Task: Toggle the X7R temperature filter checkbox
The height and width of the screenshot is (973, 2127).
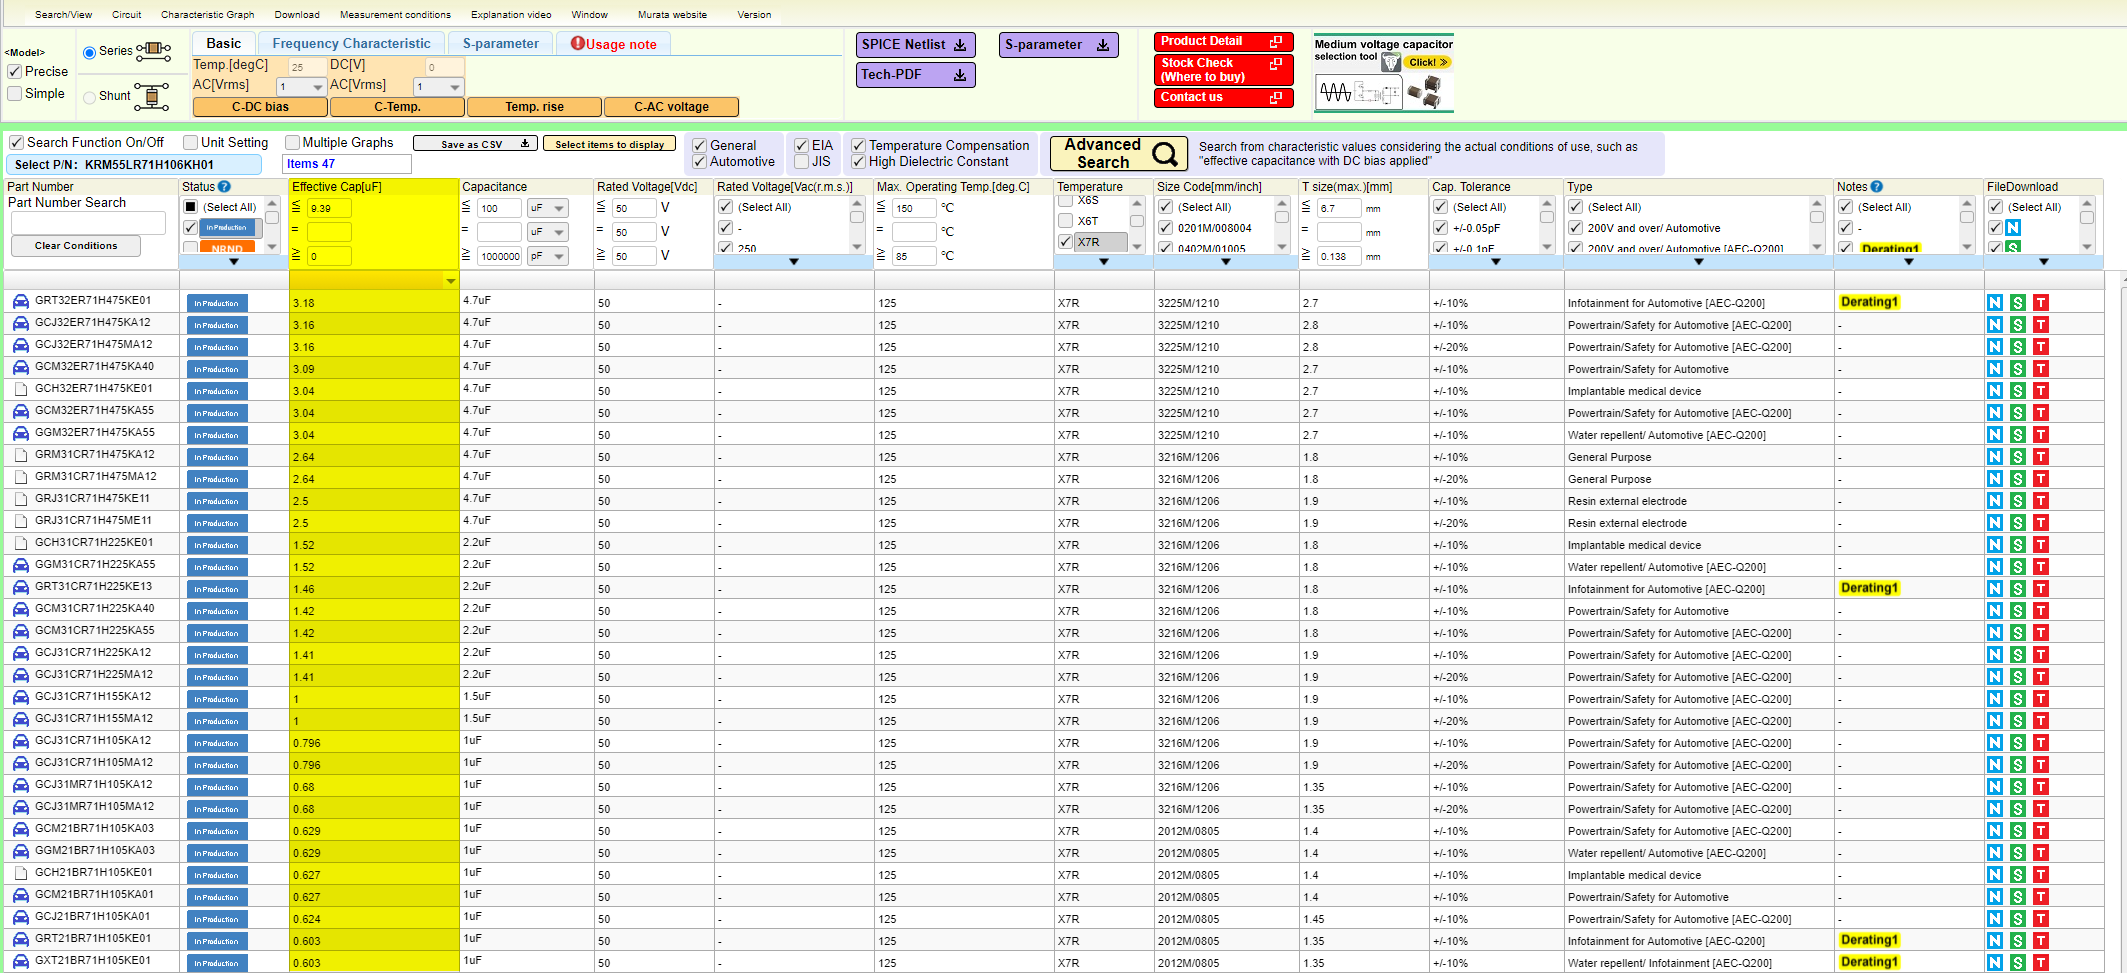Action: pyautogui.click(x=1066, y=242)
